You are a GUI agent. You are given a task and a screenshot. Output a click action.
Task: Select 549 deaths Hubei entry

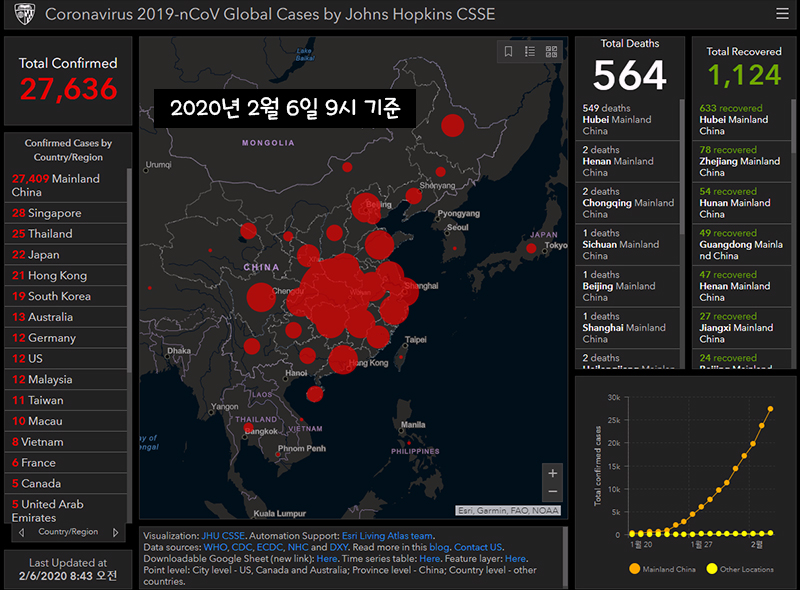point(628,119)
